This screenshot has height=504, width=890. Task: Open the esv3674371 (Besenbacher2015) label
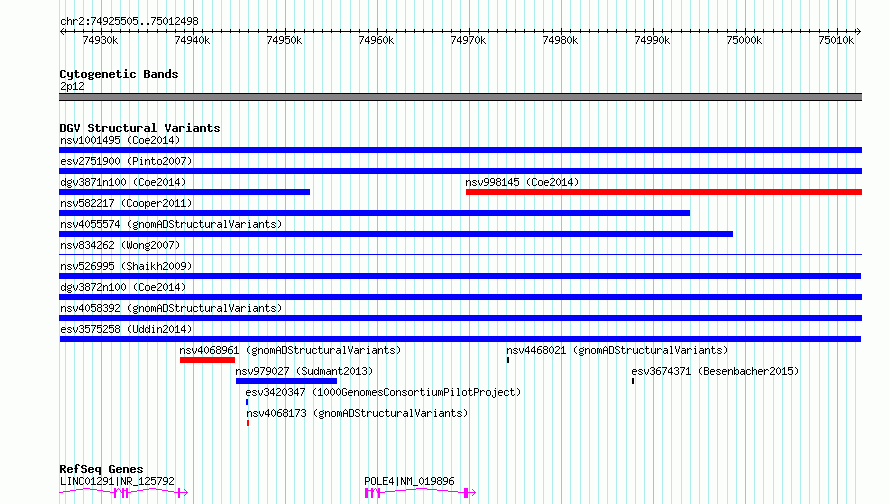(715, 371)
